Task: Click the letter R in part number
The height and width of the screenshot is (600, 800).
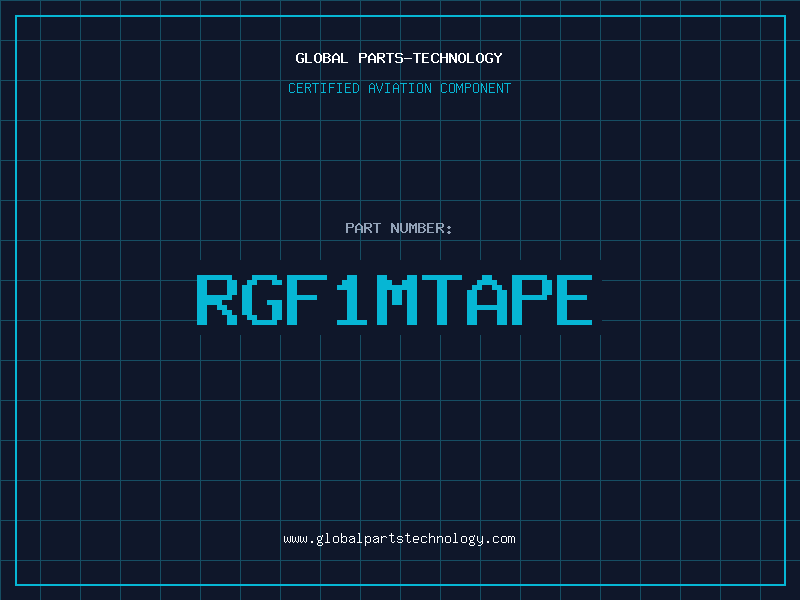Action: pos(216,300)
